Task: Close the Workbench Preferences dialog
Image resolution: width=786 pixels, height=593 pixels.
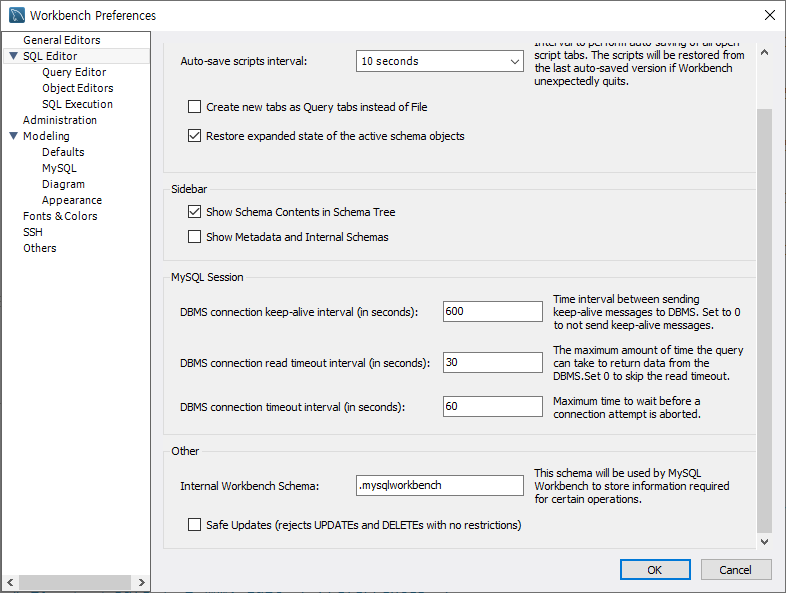Action: point(769,15)
